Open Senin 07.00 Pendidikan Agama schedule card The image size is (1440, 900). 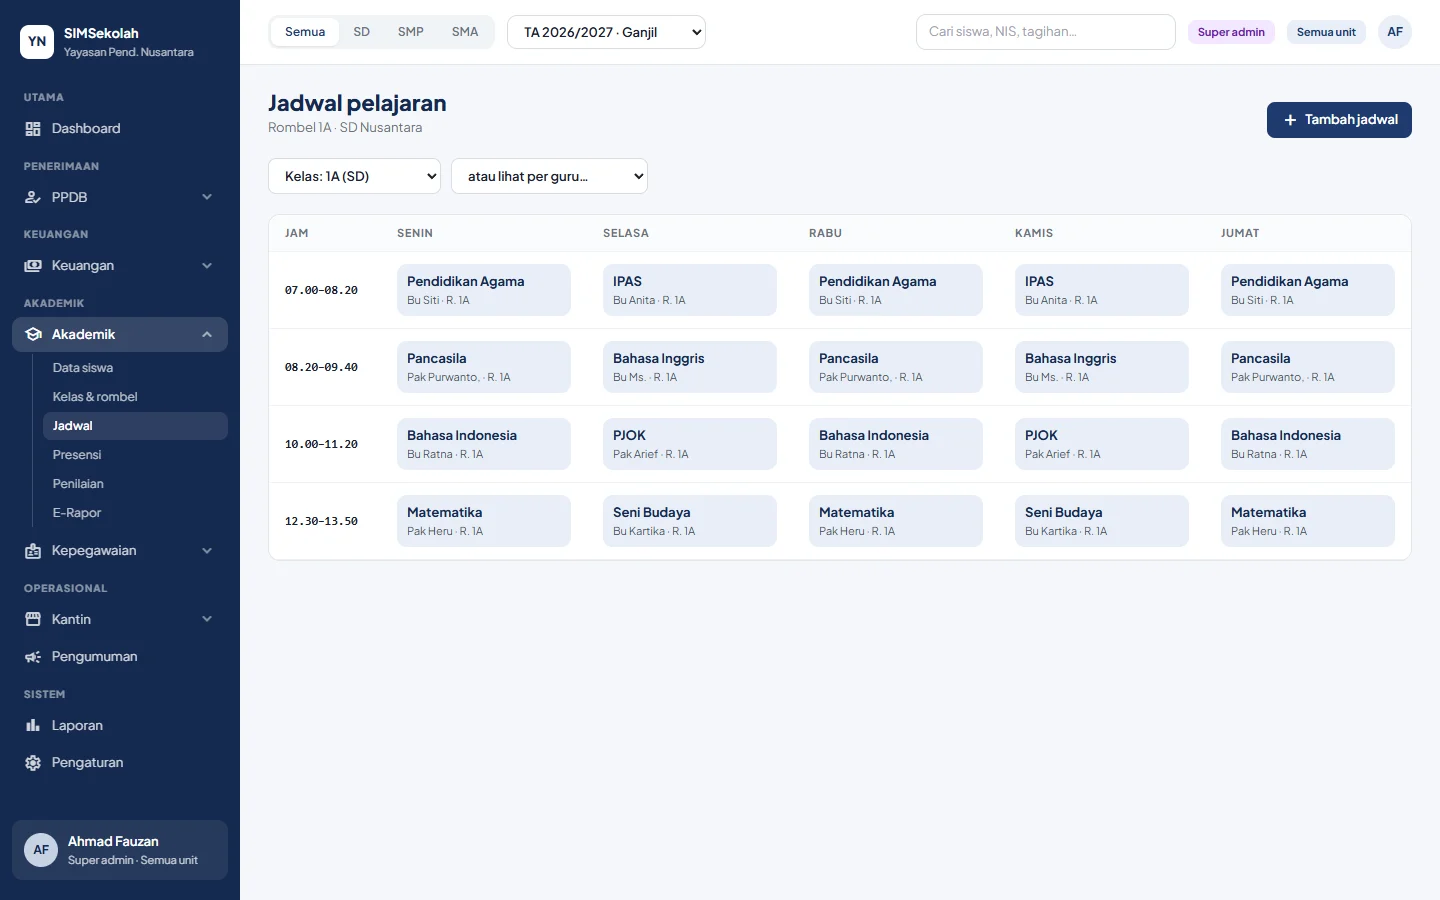pos(484,290)
